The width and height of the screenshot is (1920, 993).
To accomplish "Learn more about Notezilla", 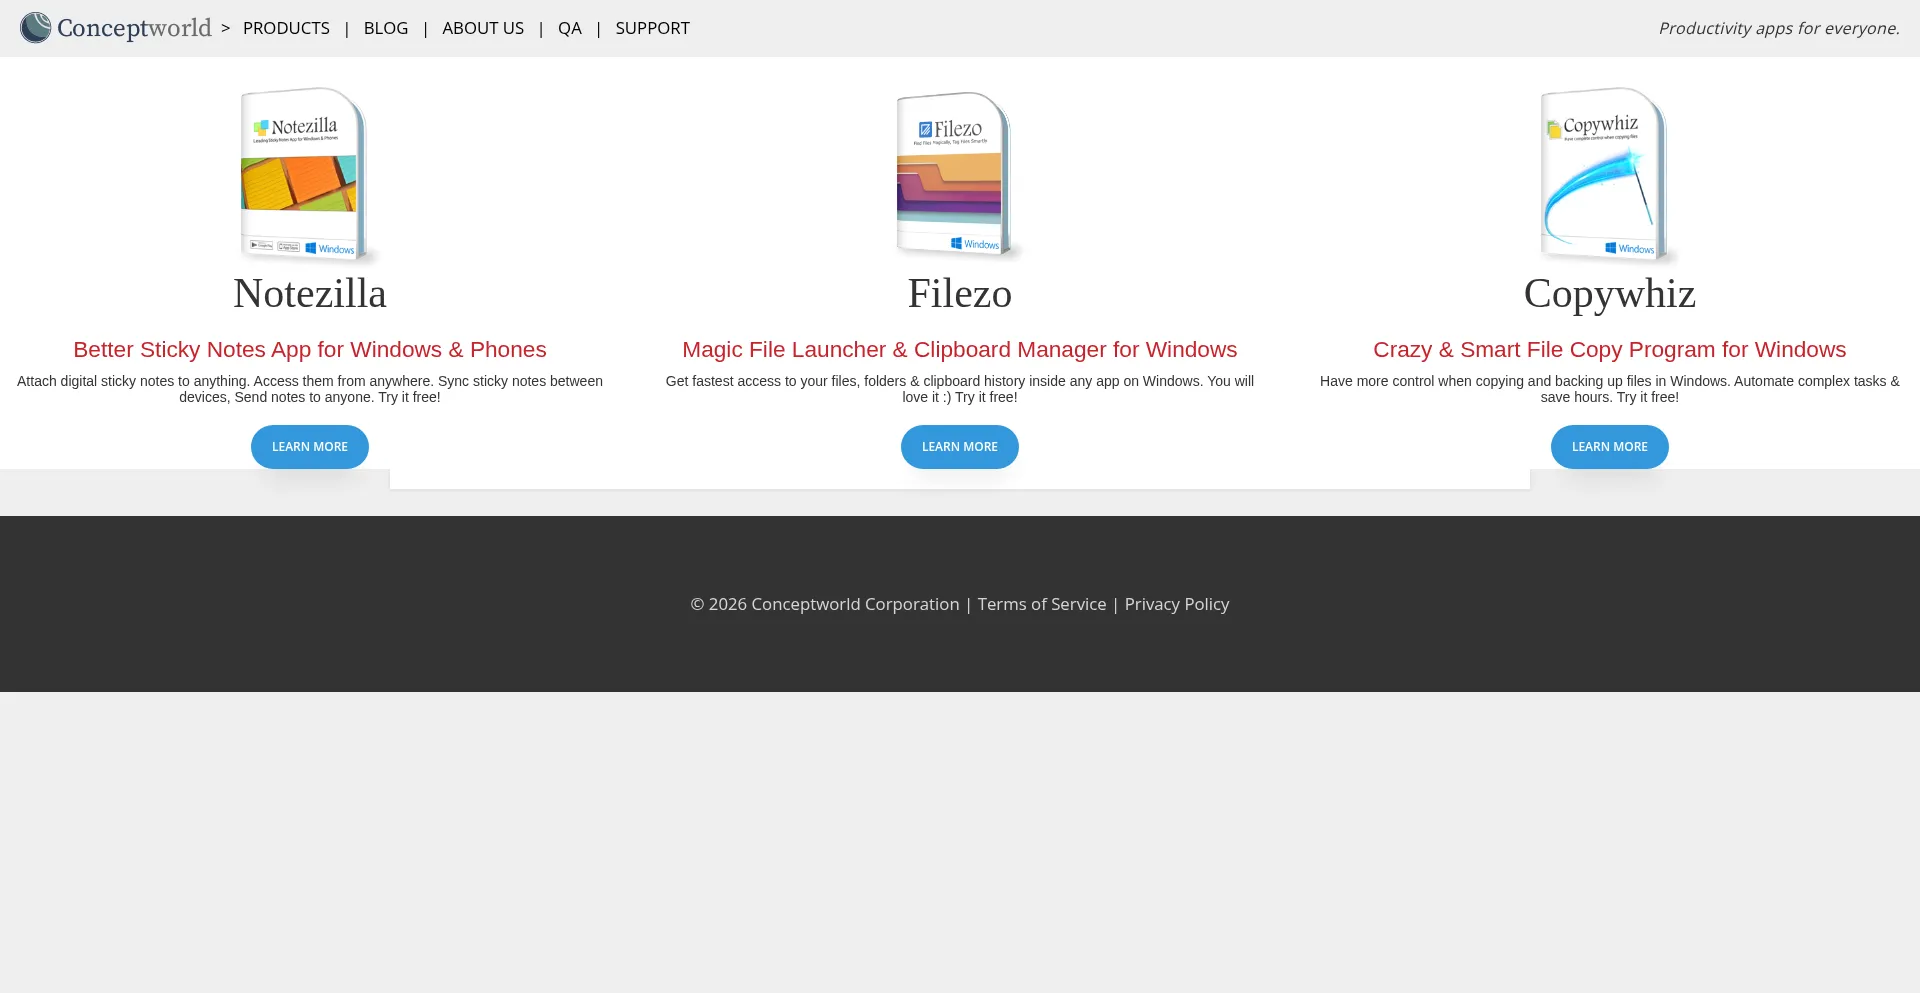I will click(310, 447).
